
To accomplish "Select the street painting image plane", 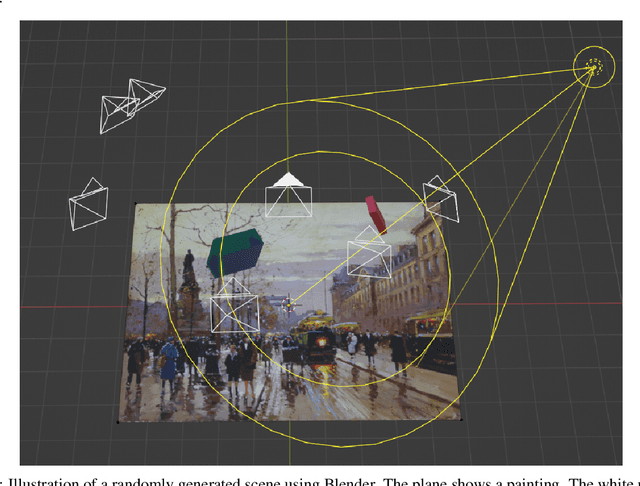I will click(x=289, y=312).
